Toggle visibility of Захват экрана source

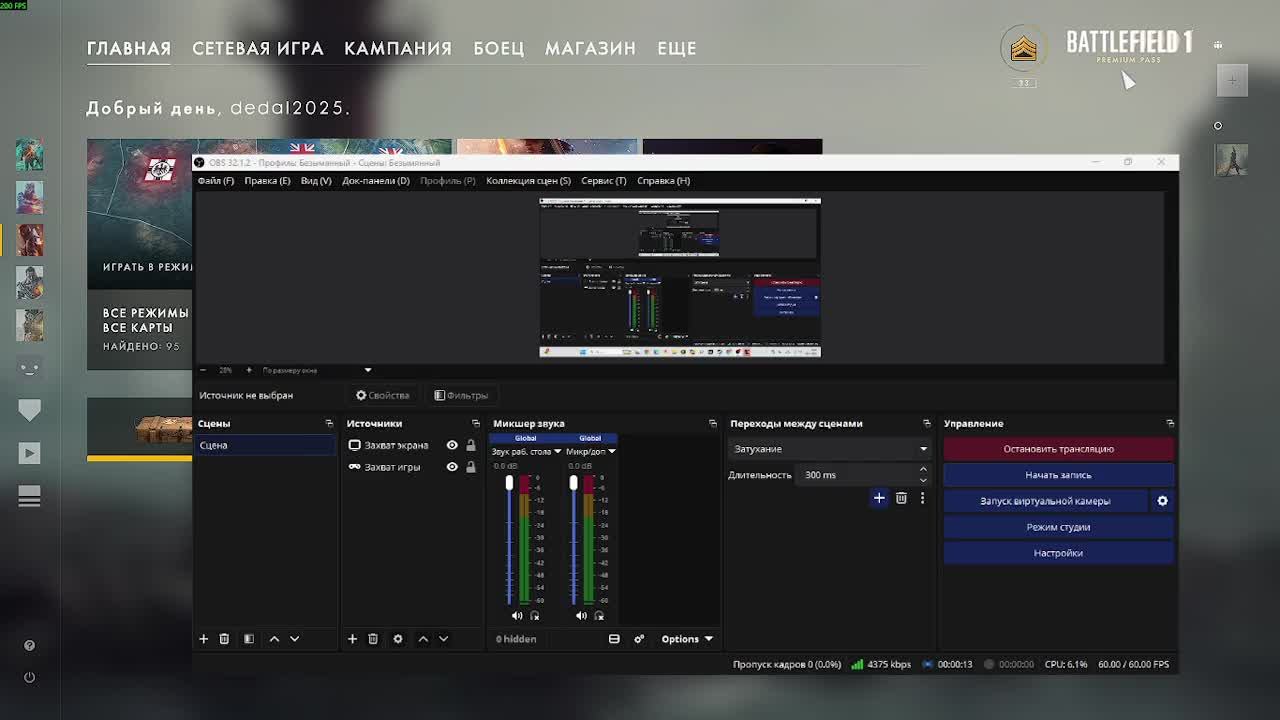coord(452,446)
